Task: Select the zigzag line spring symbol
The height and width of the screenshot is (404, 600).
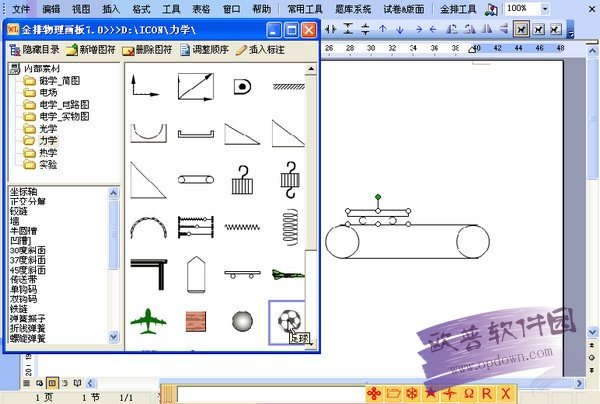Action: click(242, 227)
